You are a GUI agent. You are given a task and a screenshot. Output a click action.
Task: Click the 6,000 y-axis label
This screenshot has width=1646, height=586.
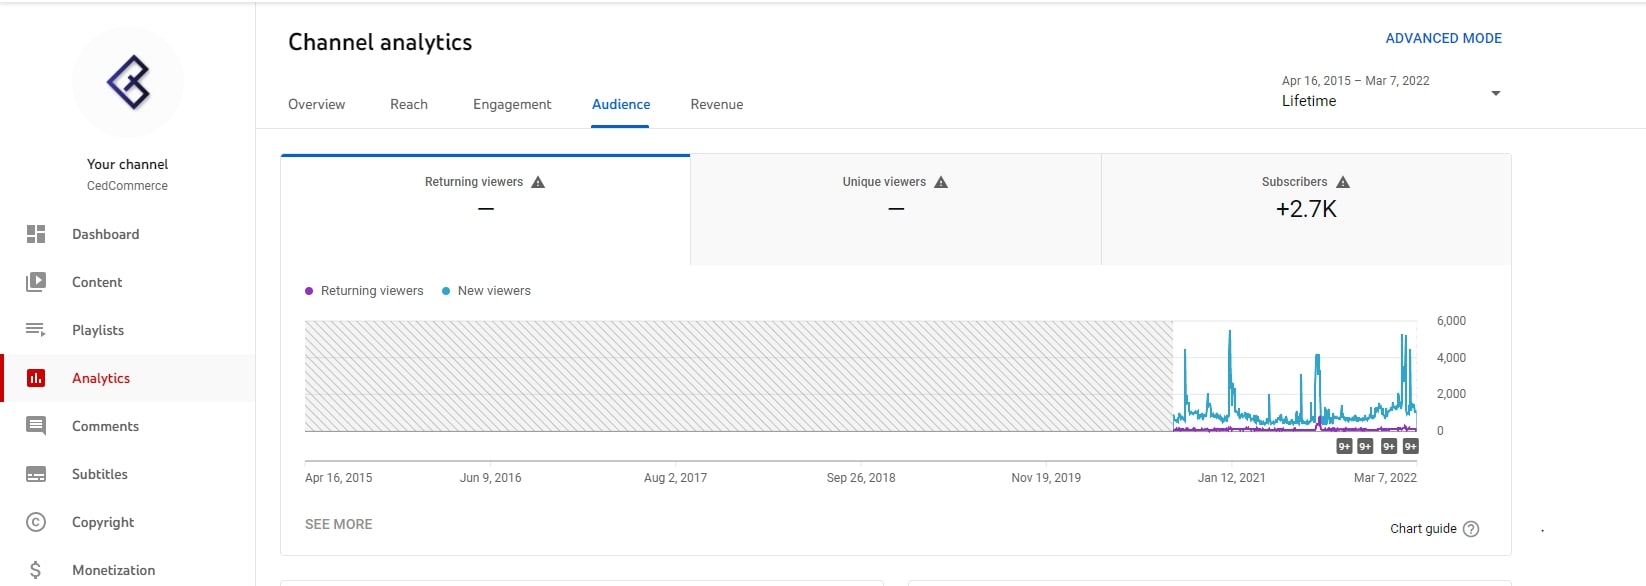[x=1451, y=321]
